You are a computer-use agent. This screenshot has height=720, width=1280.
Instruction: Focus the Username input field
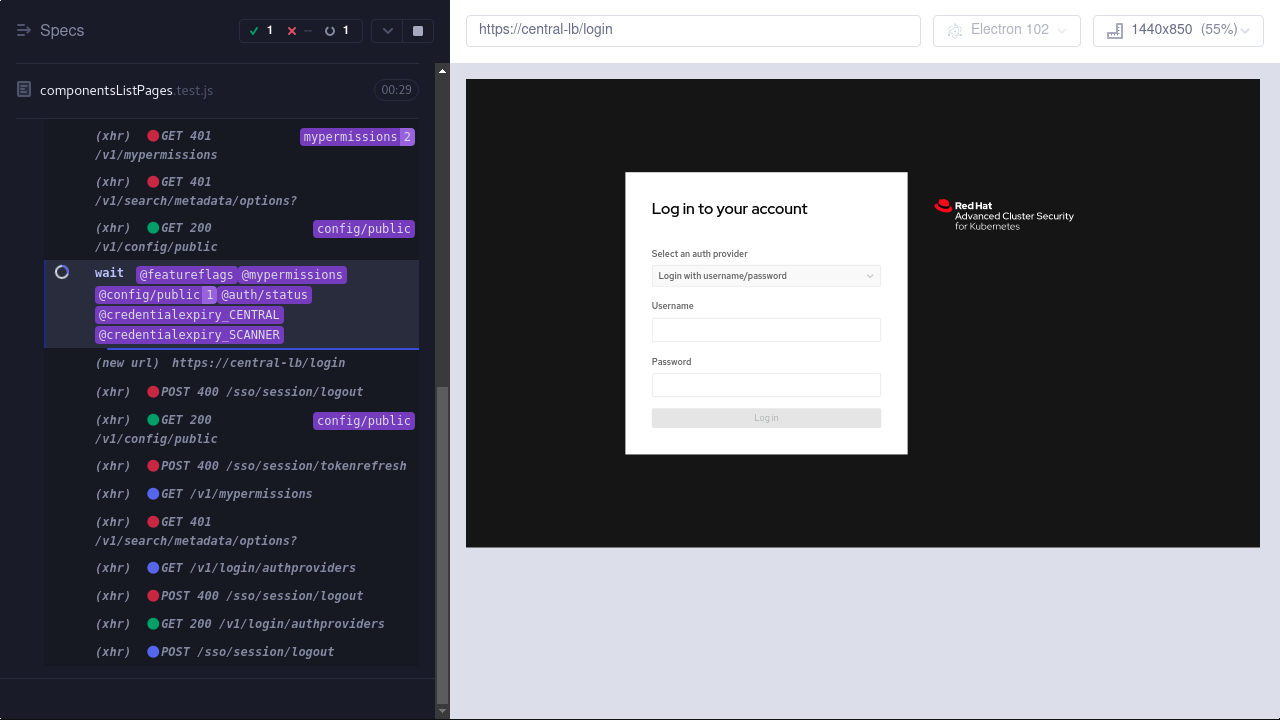(766, 330)
